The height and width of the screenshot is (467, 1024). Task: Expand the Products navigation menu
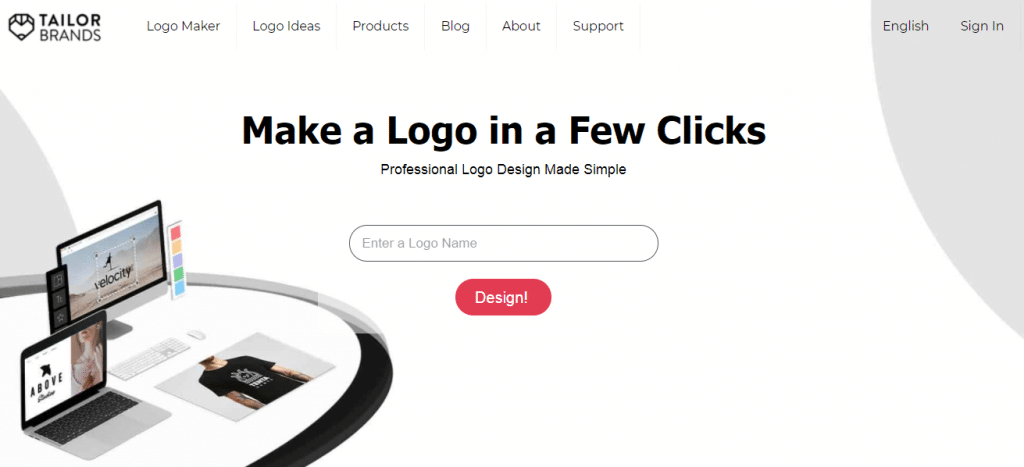point(380,26)
